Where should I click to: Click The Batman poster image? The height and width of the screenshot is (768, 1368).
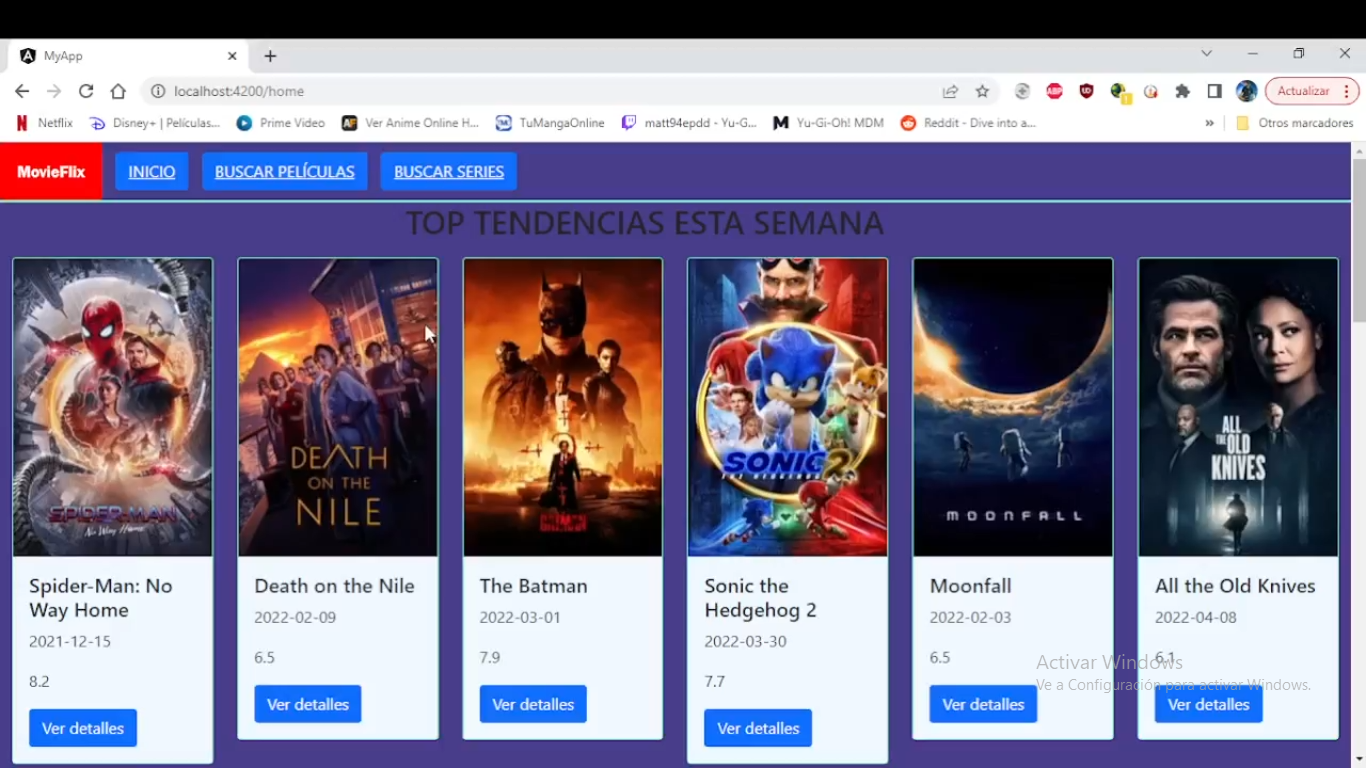[563, 407]
